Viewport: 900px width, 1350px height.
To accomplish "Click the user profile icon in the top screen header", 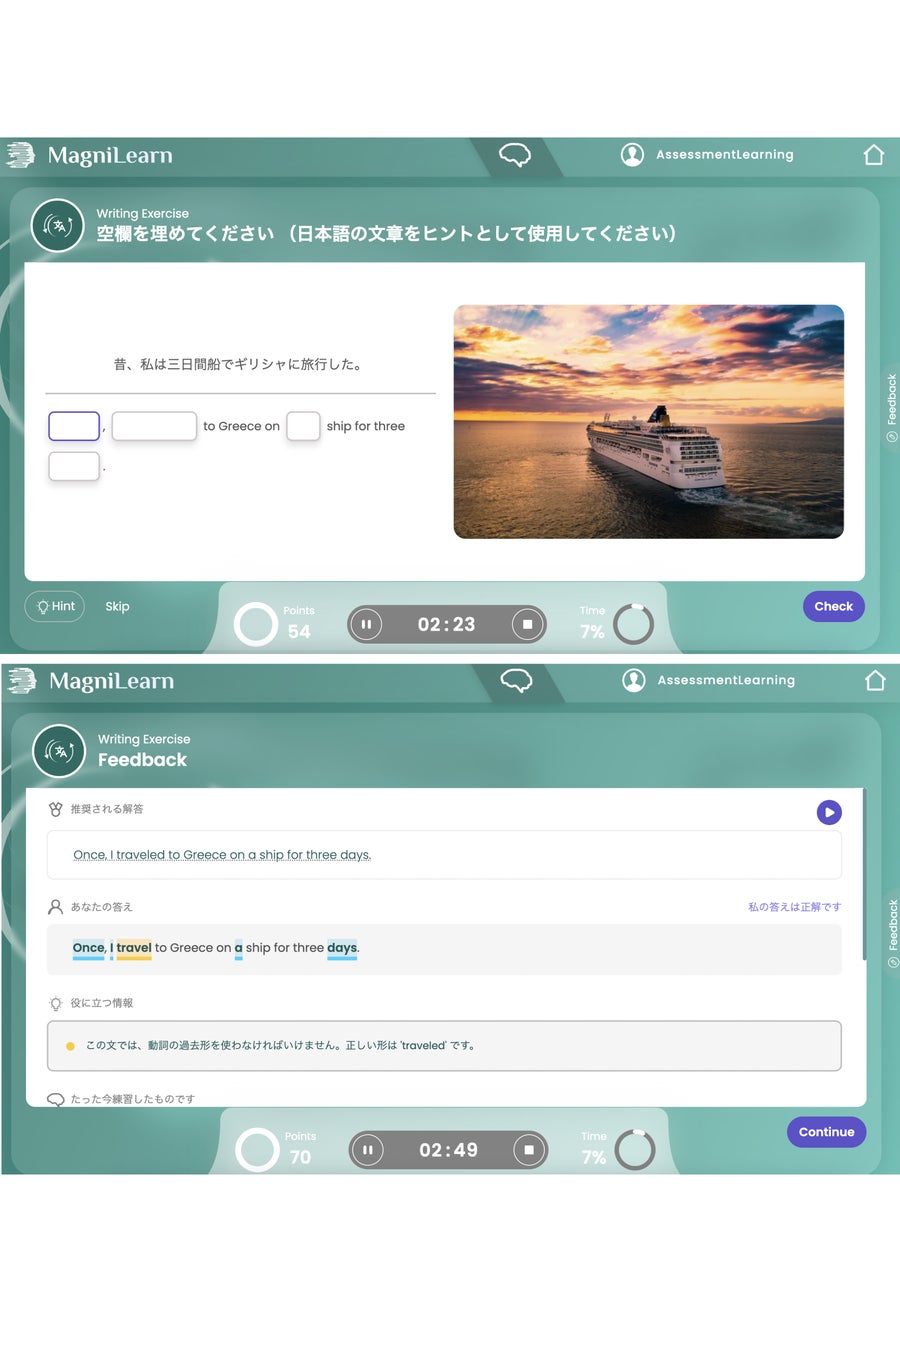I will [x=632, y=155].
